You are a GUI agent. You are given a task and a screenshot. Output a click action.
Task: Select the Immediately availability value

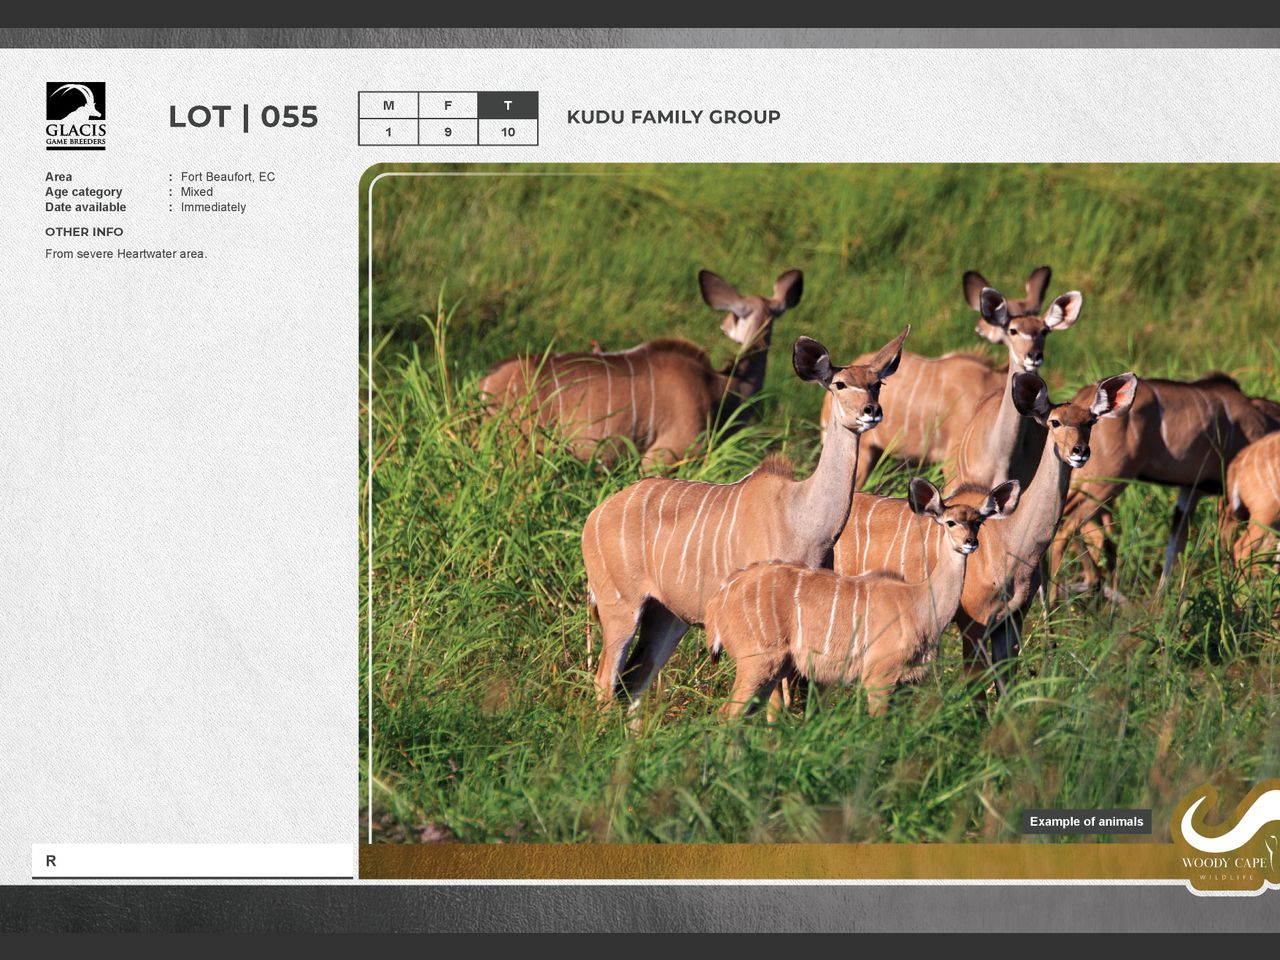(213, 207)
